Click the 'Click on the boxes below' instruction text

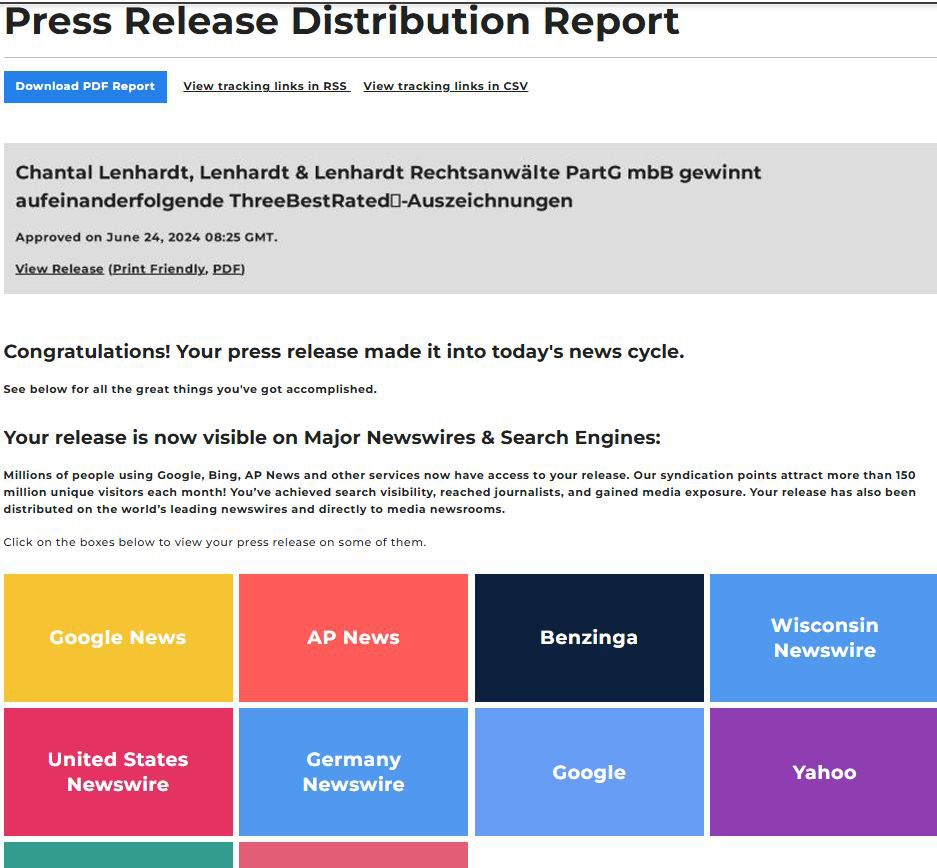[x=215, y=542]
